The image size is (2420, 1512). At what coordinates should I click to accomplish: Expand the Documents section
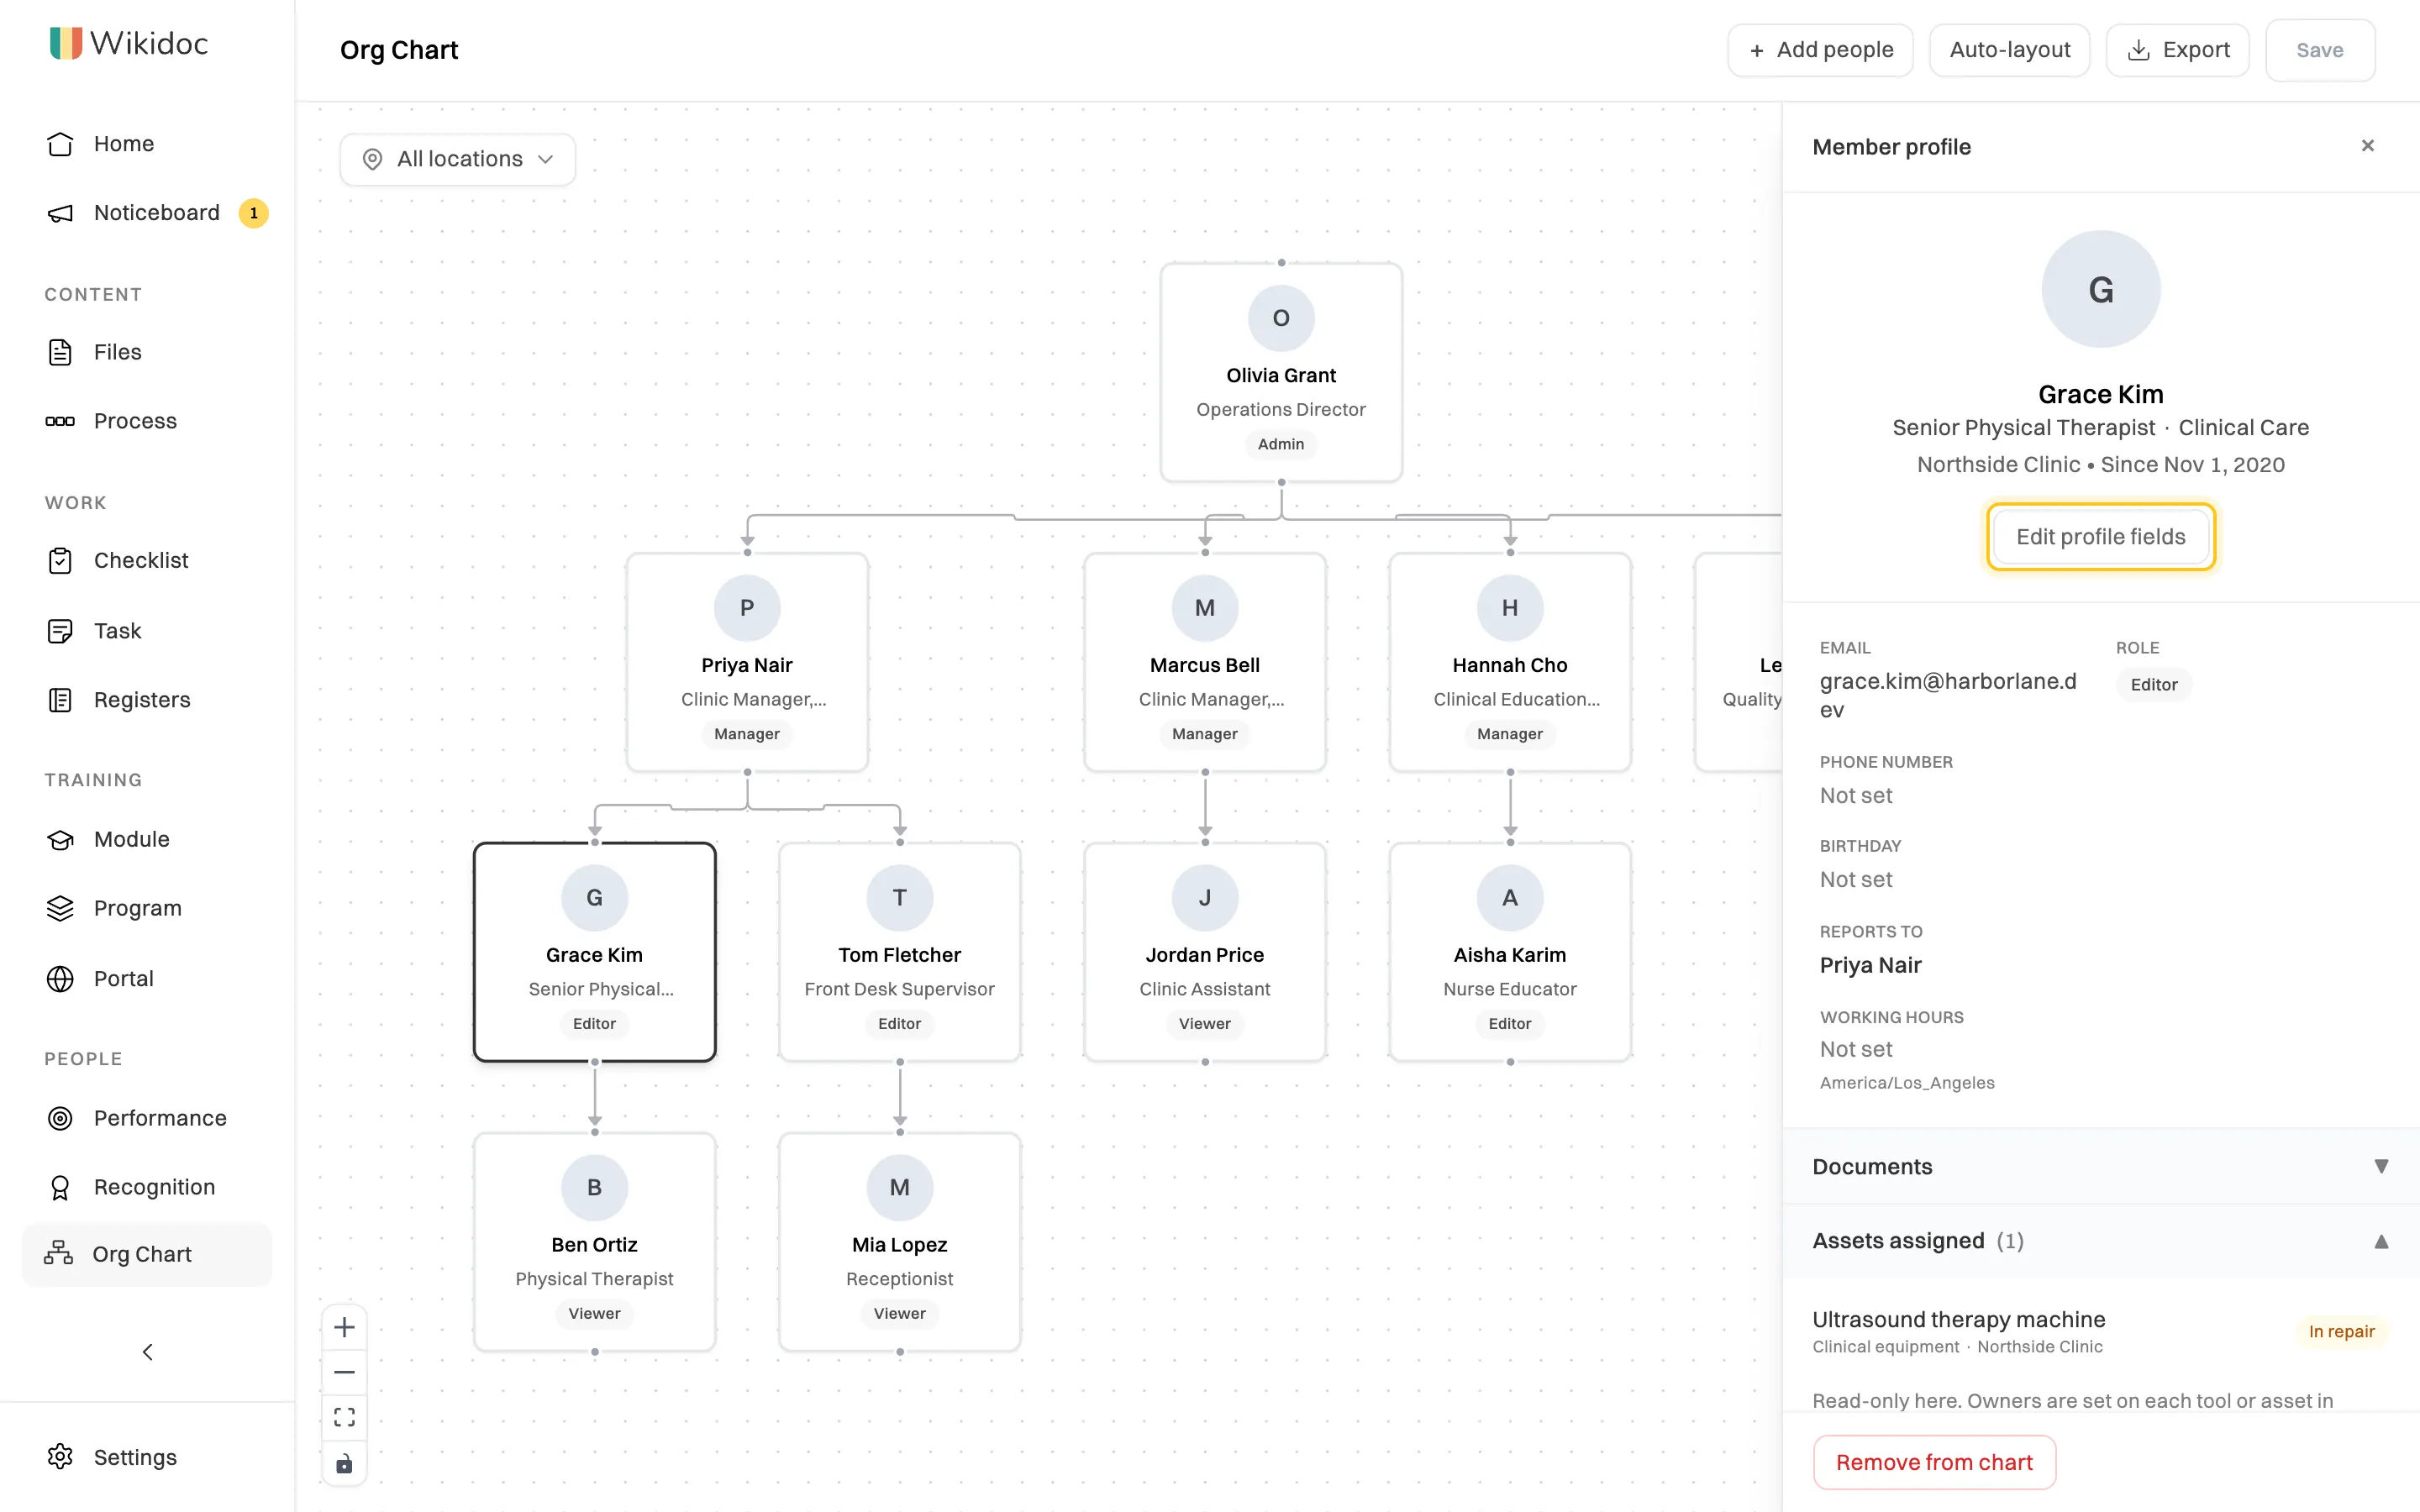coord(2100,1166)
